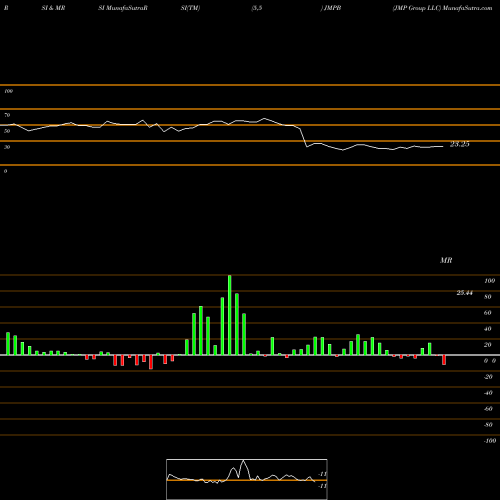
Task: Click the MR axis label -80
Action: [488, 425]
